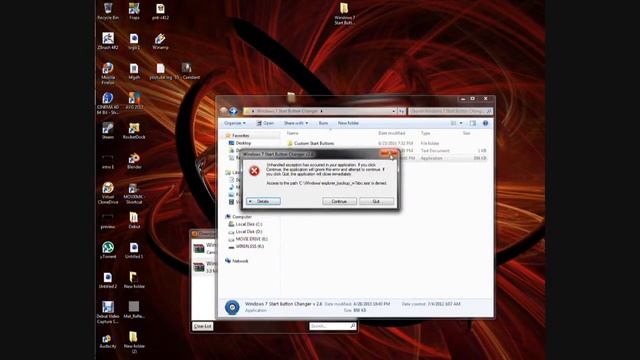Launch uTorrent from the desktop
Screen dimensions: 640x360
[108, 250]
